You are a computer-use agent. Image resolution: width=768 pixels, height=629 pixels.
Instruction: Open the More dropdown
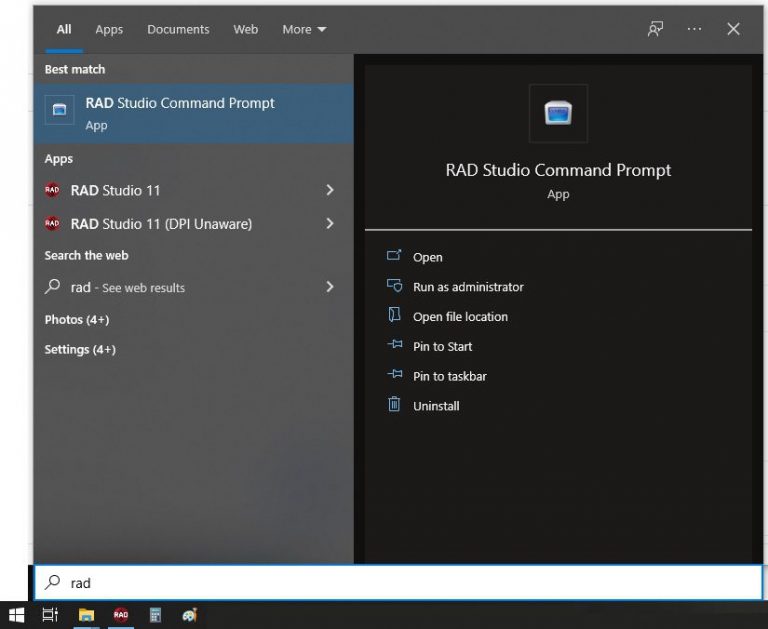(304, 29)
